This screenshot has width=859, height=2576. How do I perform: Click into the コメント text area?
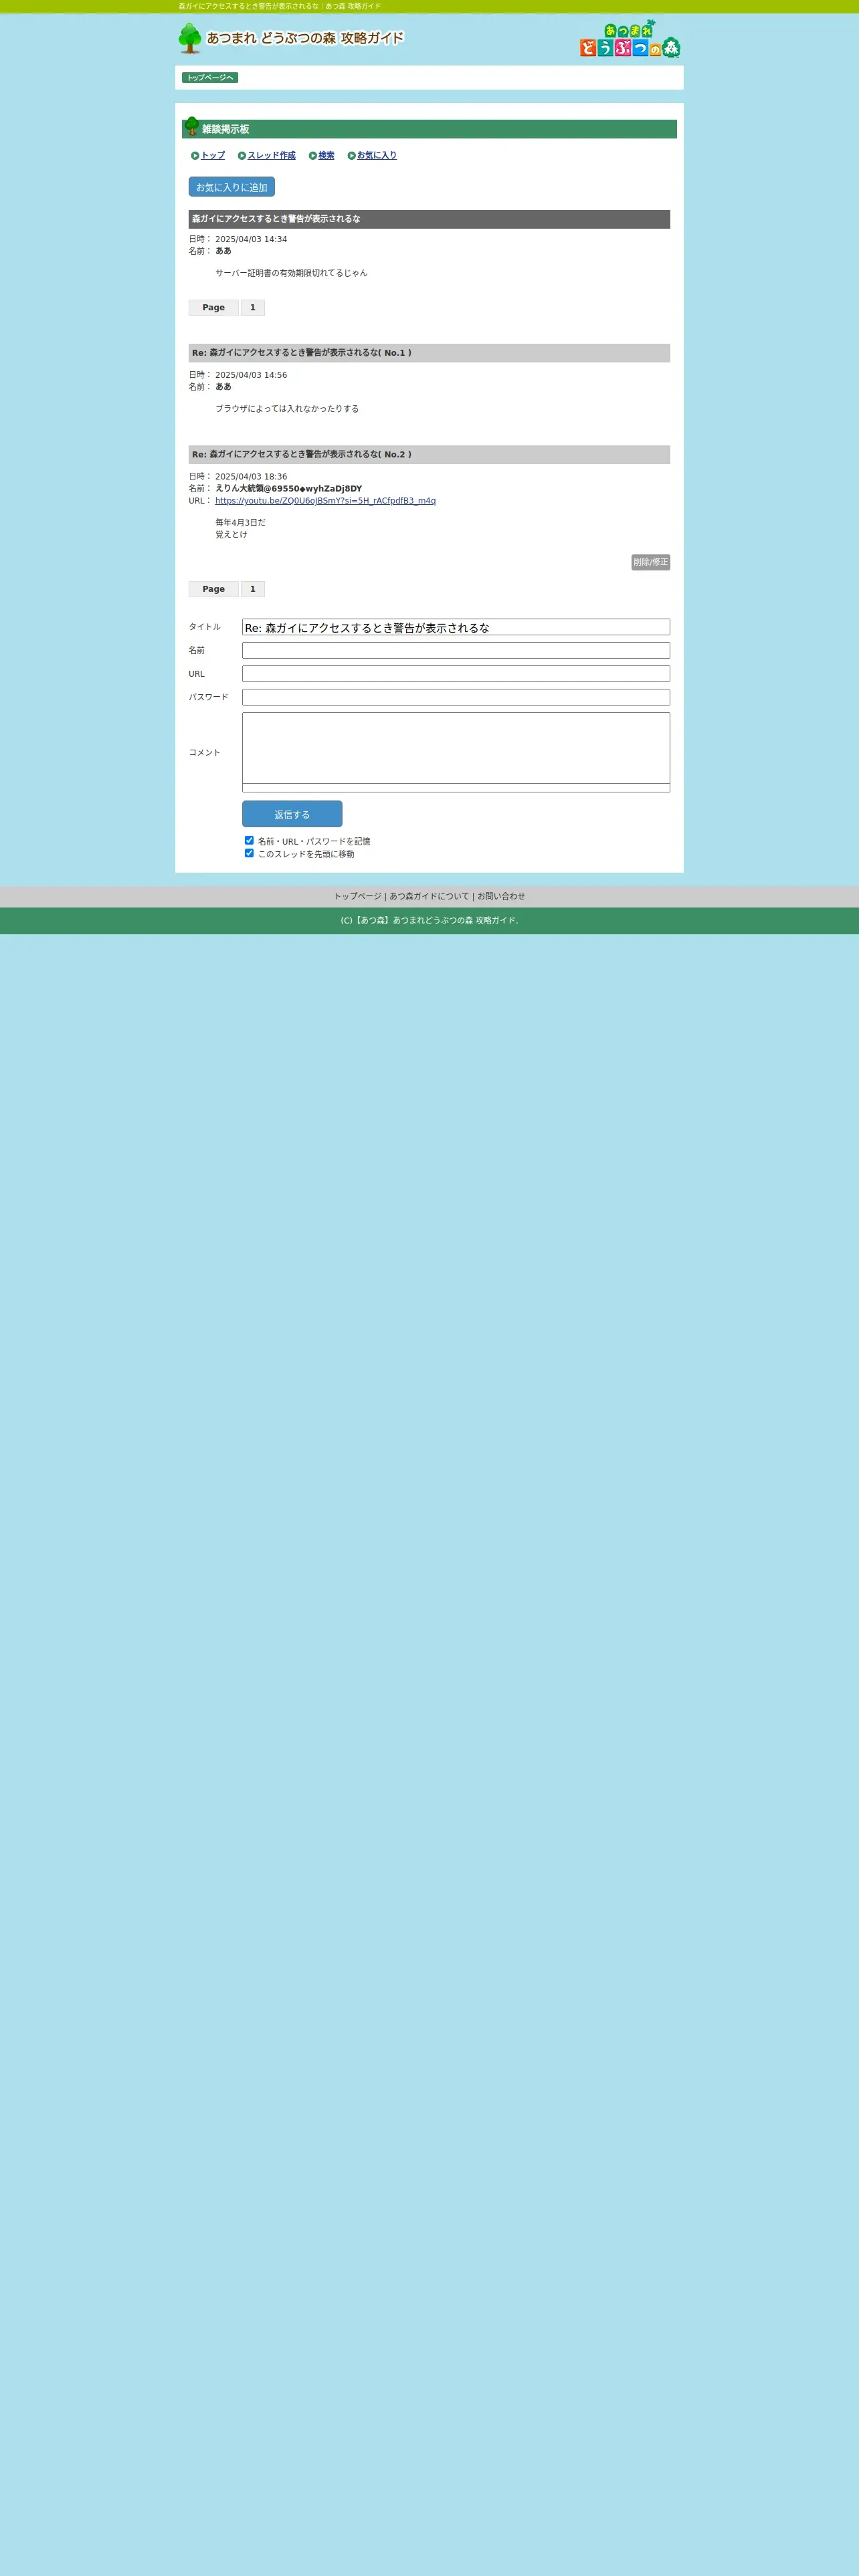[456, 748]
